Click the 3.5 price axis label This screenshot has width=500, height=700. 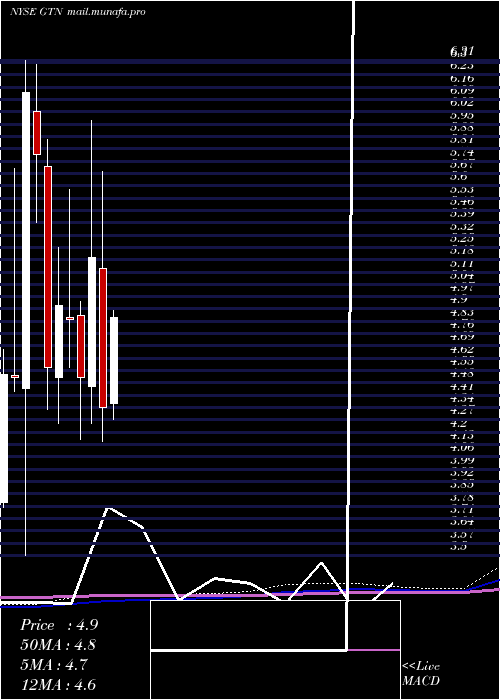[x=458, y=546]
